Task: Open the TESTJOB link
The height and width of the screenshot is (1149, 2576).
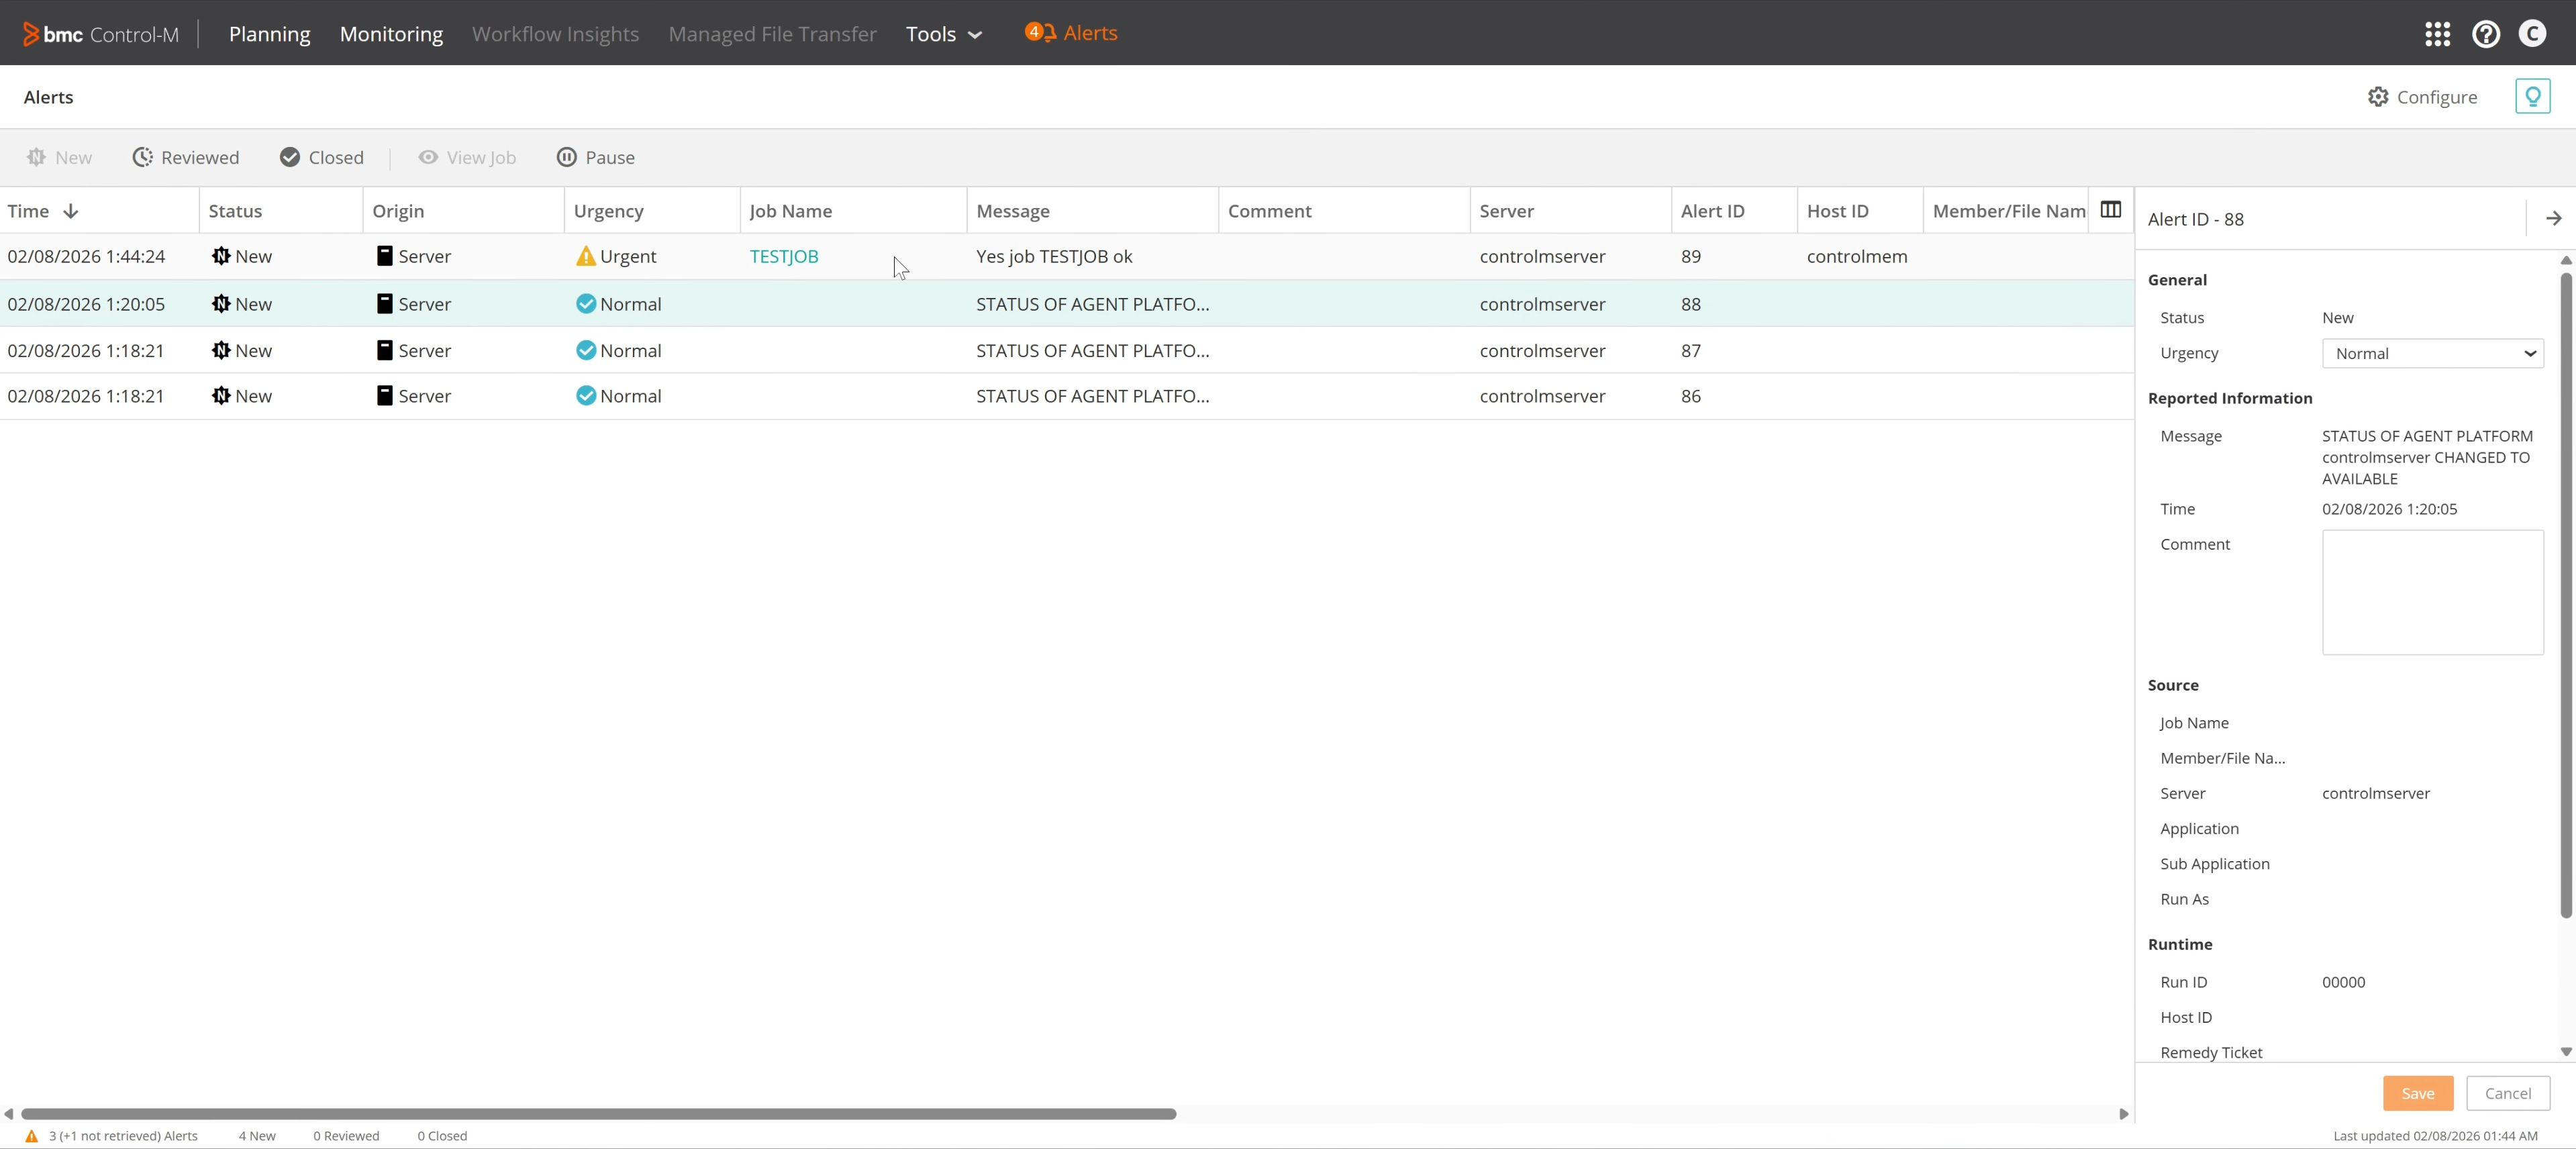Action: (784, 257)
